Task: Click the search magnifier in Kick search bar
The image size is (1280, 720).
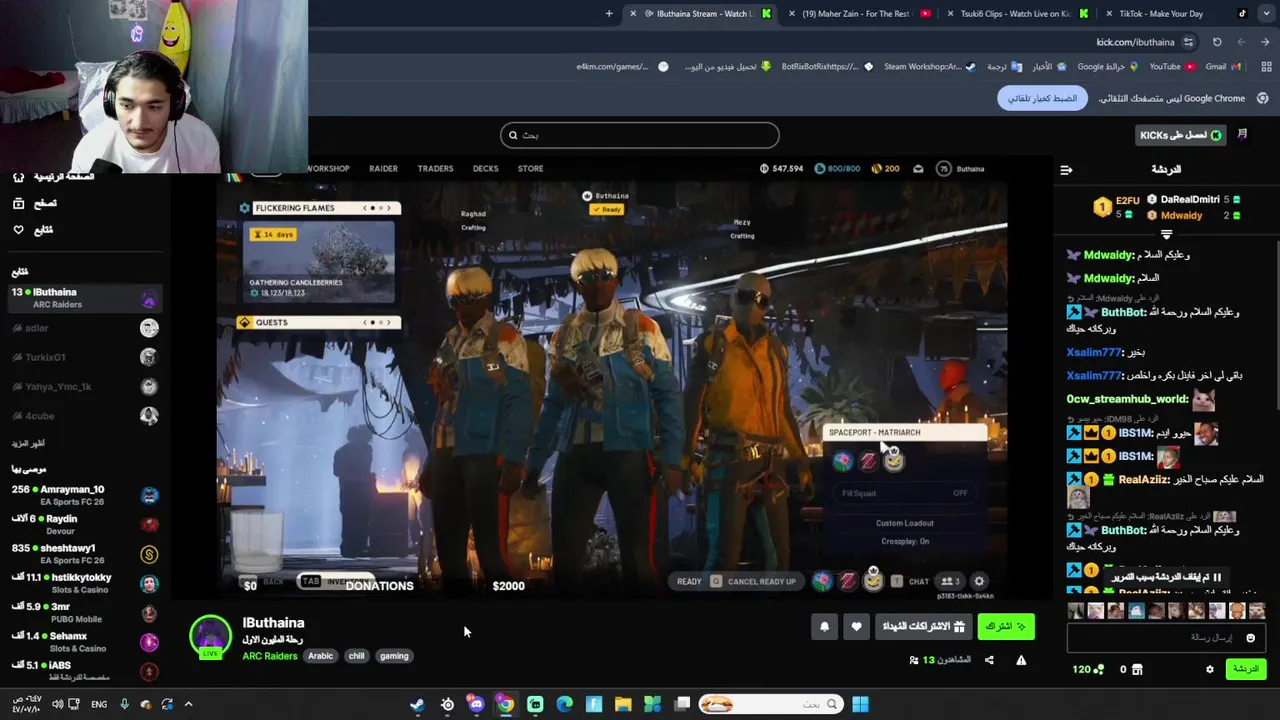Action: point(513,135)
